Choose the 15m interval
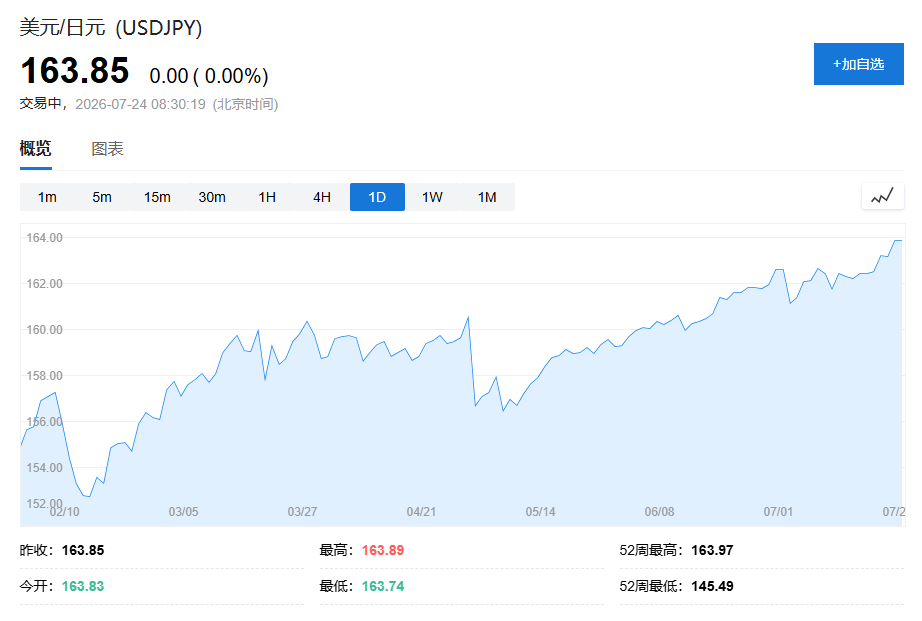The height and width of the screenshot is (621, 922). point(157,197)
